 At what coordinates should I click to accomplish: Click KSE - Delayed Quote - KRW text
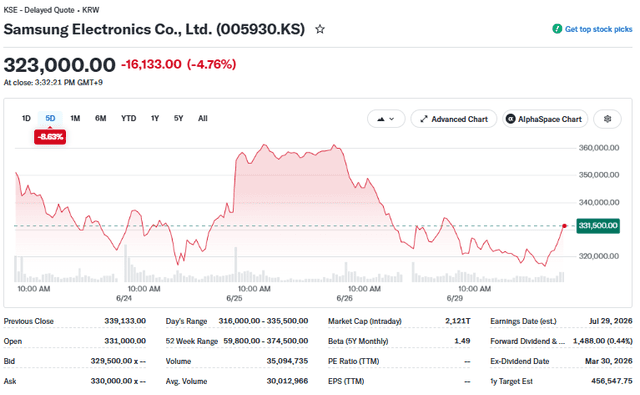click(x=51, y=10)
